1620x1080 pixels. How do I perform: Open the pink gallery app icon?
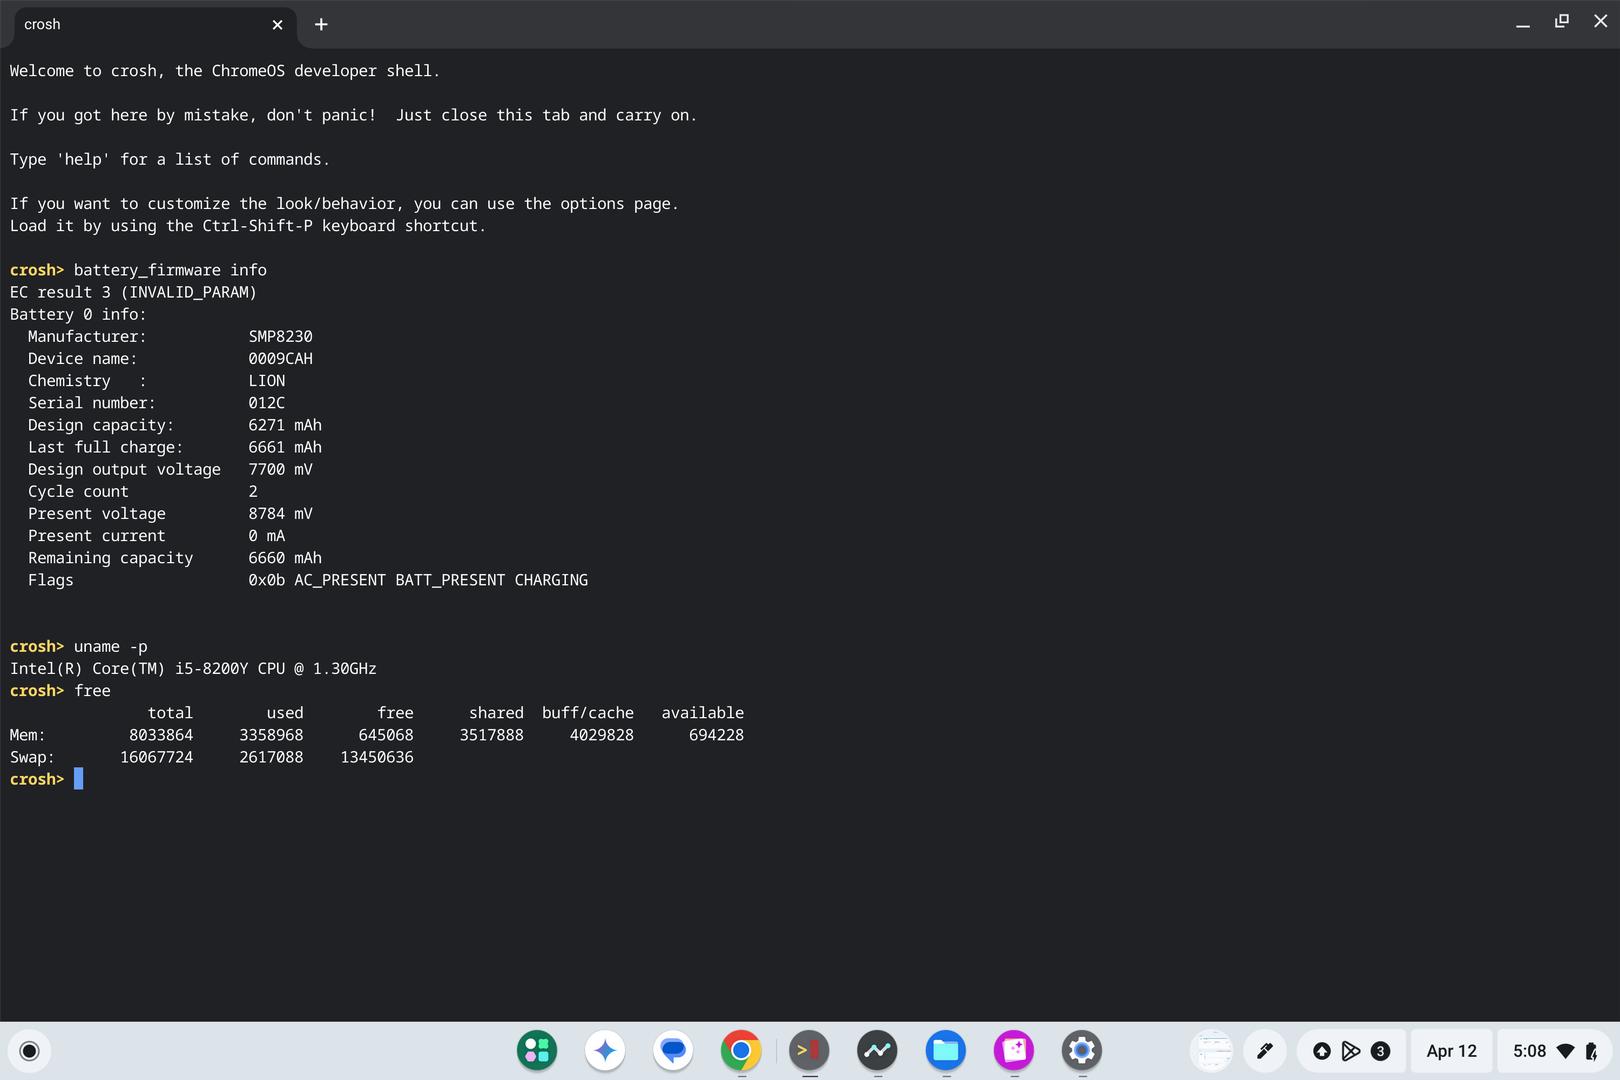tap(1013, 1050)
